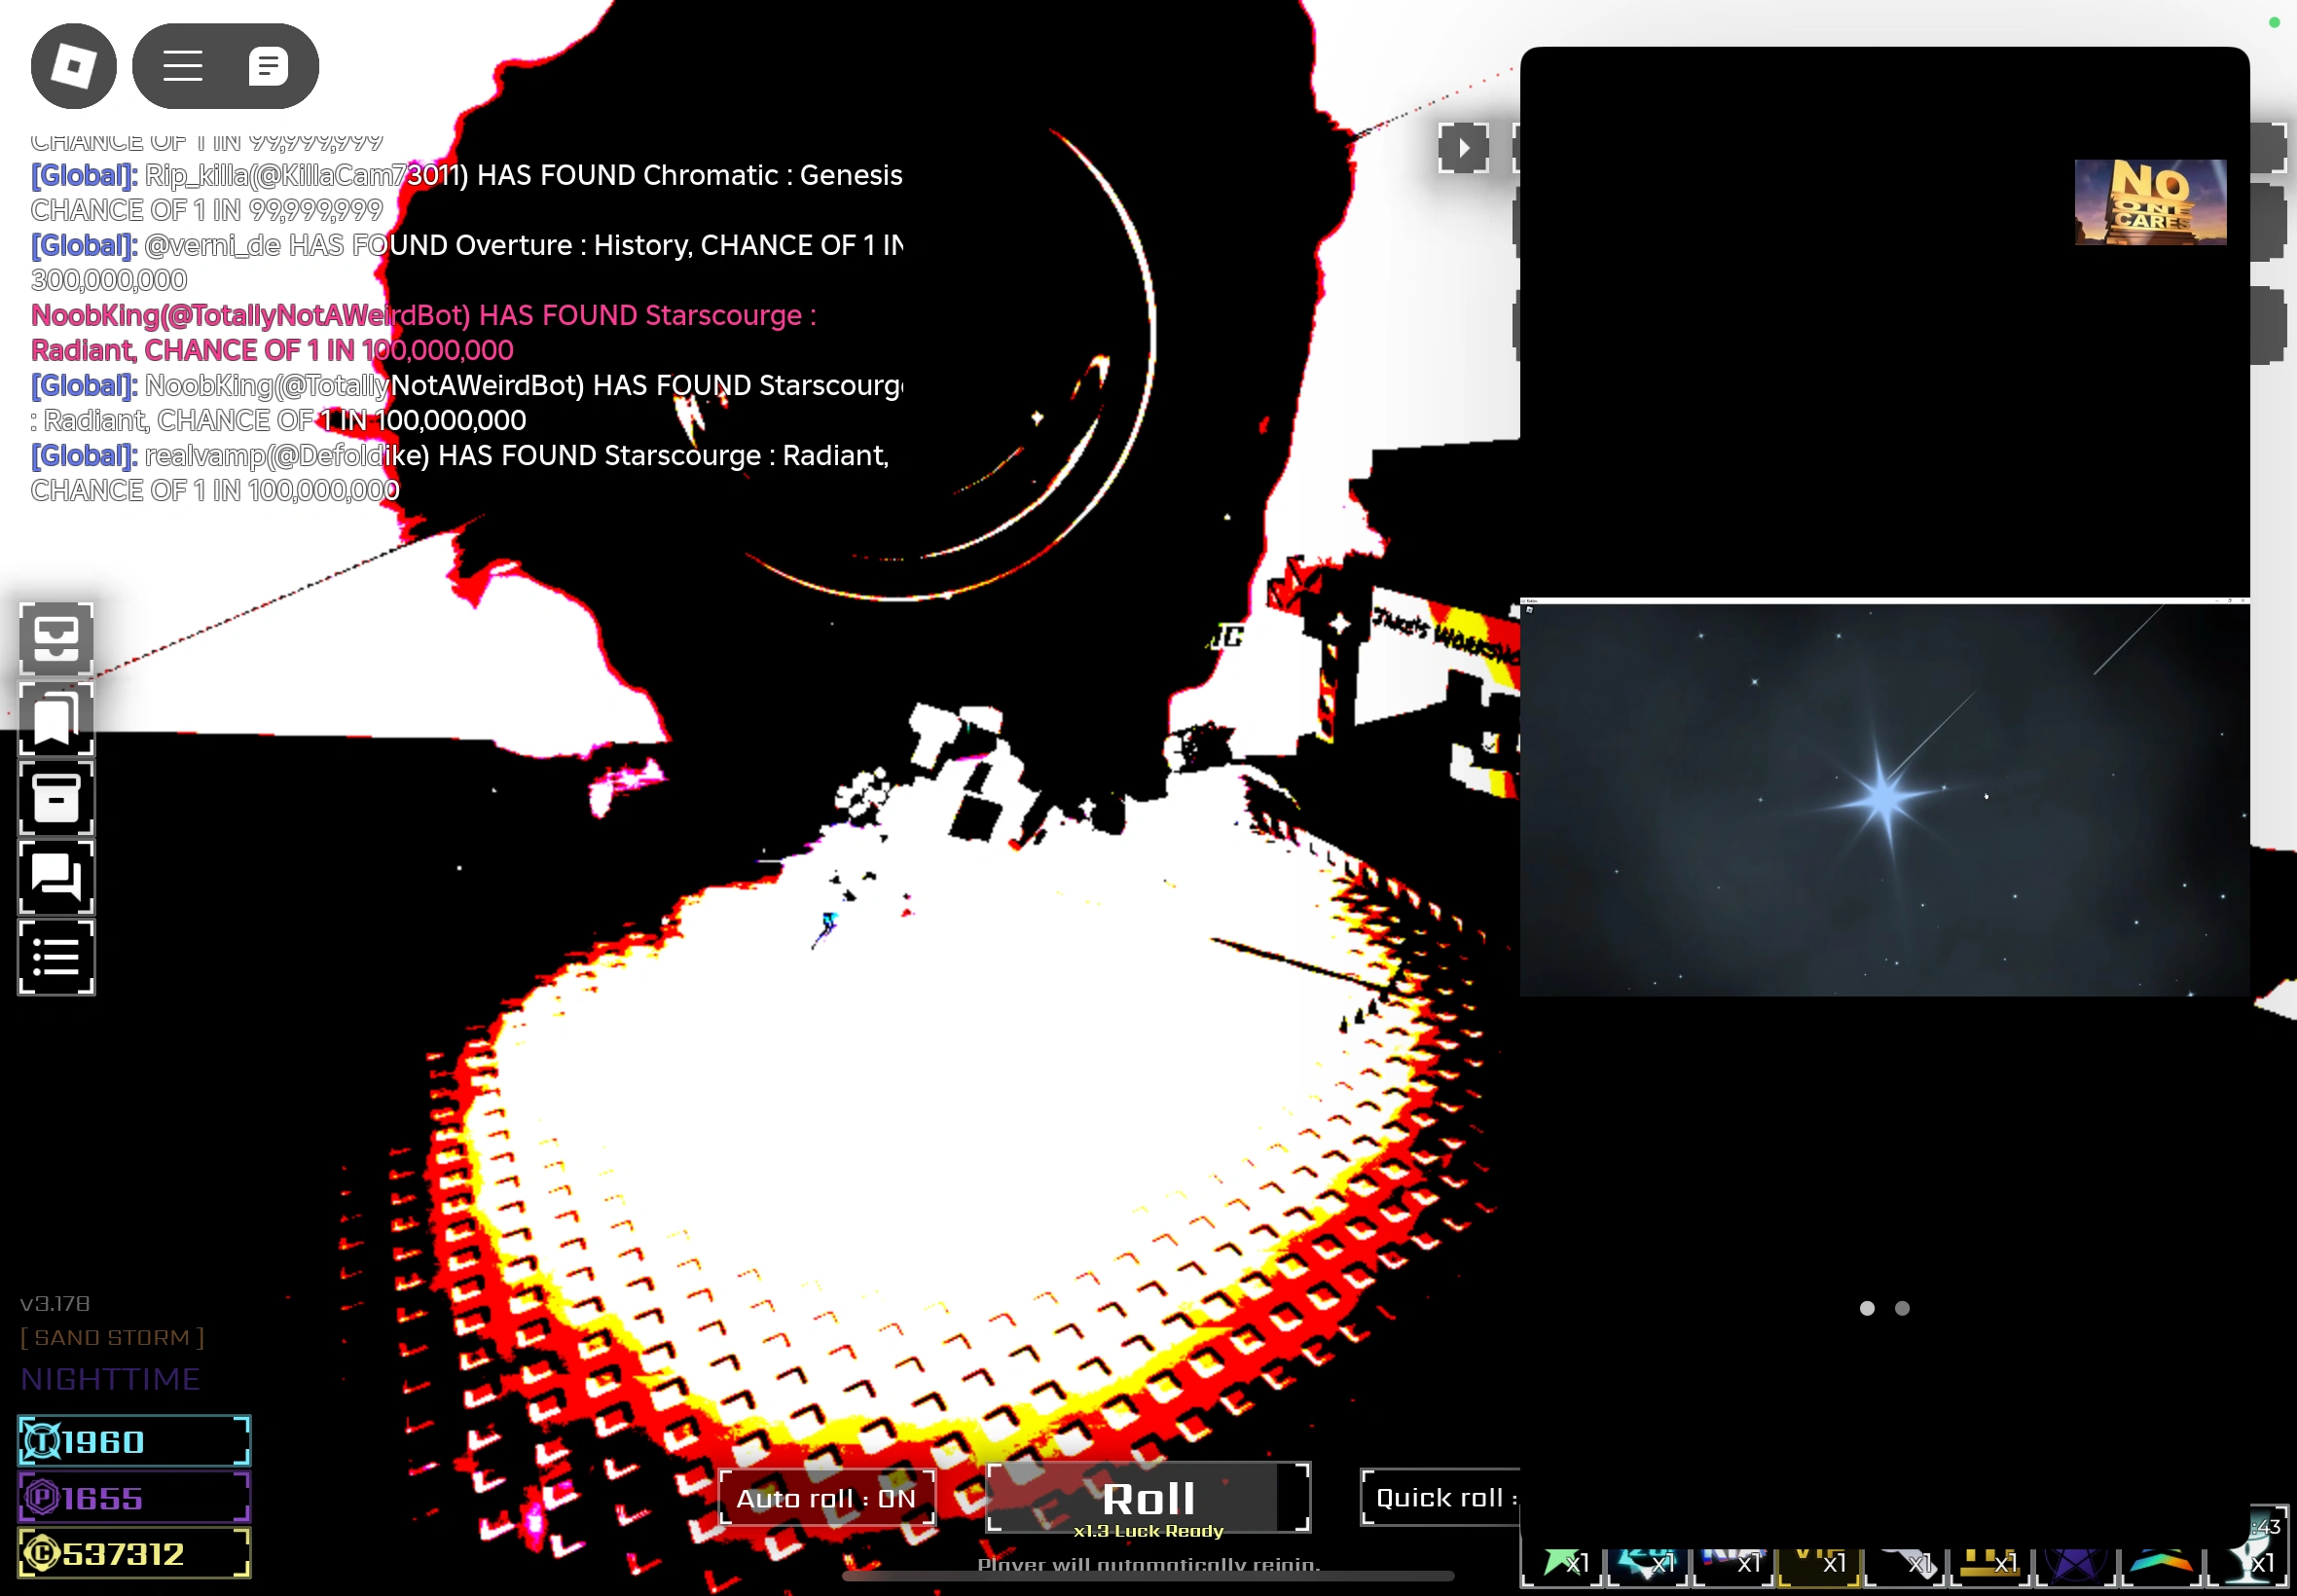This screenshot has height=1596, width=2297.
Task: Open the speech bubbles icon in sidebar
Action: coord(56,877)
